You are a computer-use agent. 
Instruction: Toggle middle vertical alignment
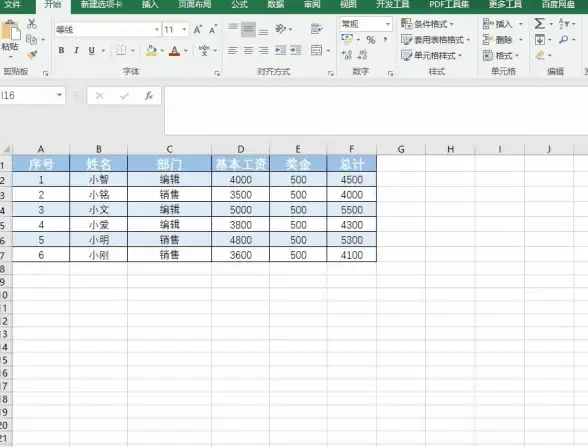click(248, 29)
